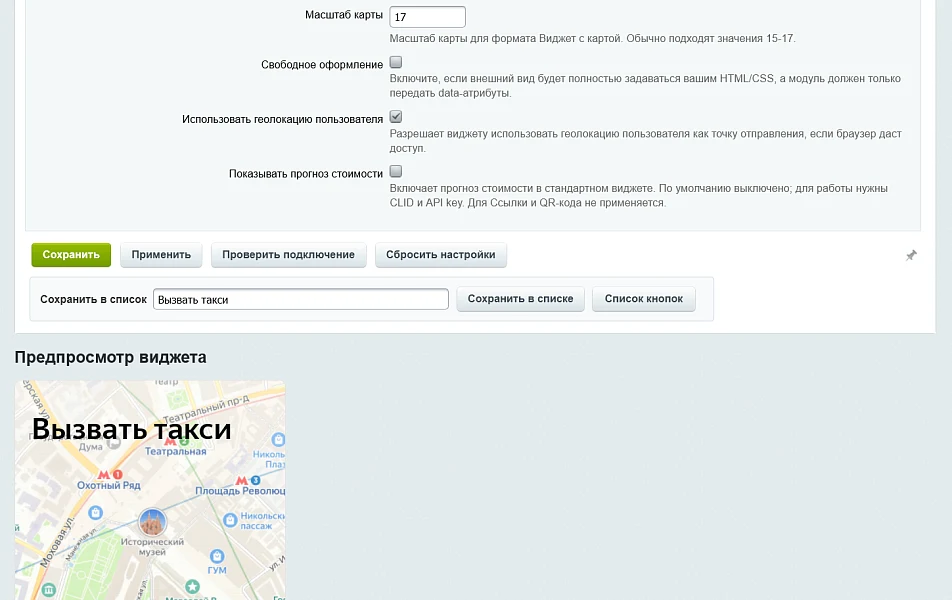Click the Использовать геолокацию пользователя label
Viewport: 952px width, 600px height.
pyautogui.click(x=282, y=119)
